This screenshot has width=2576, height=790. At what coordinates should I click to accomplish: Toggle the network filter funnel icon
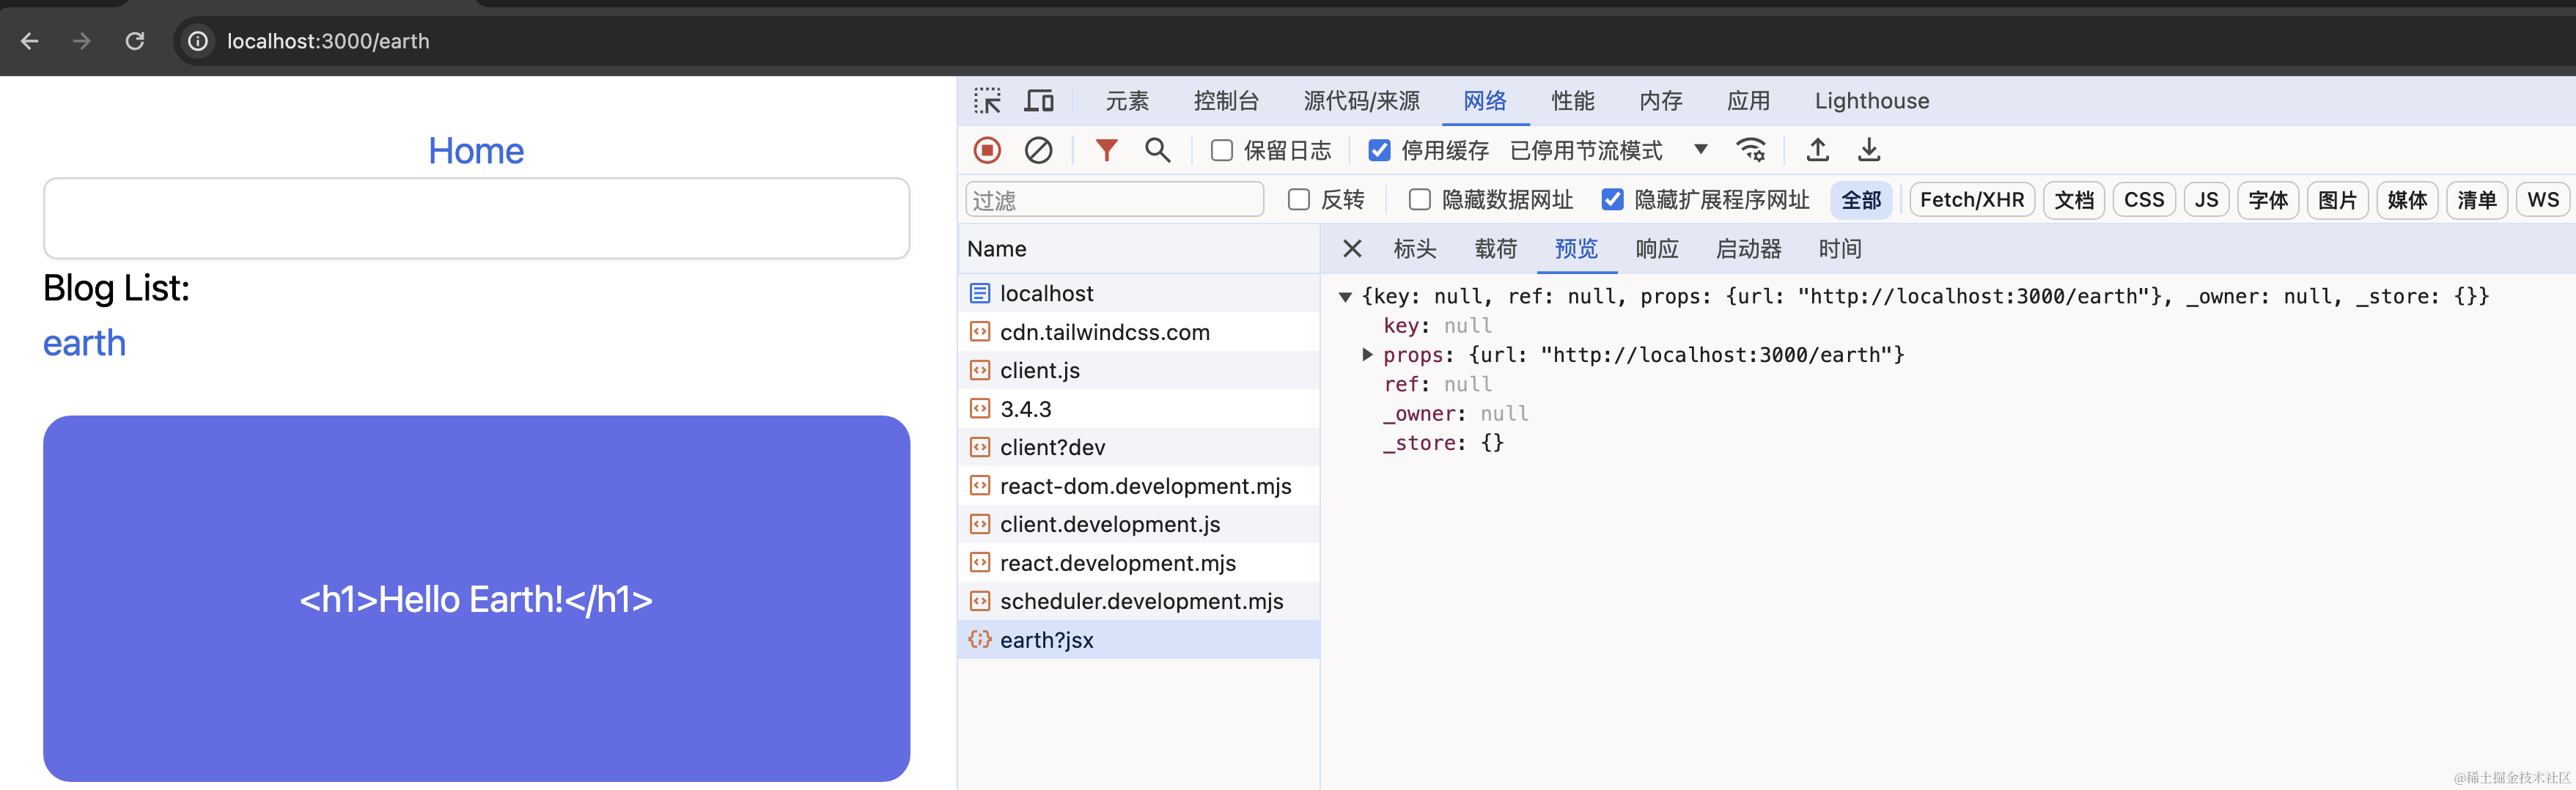[1106, 150]
